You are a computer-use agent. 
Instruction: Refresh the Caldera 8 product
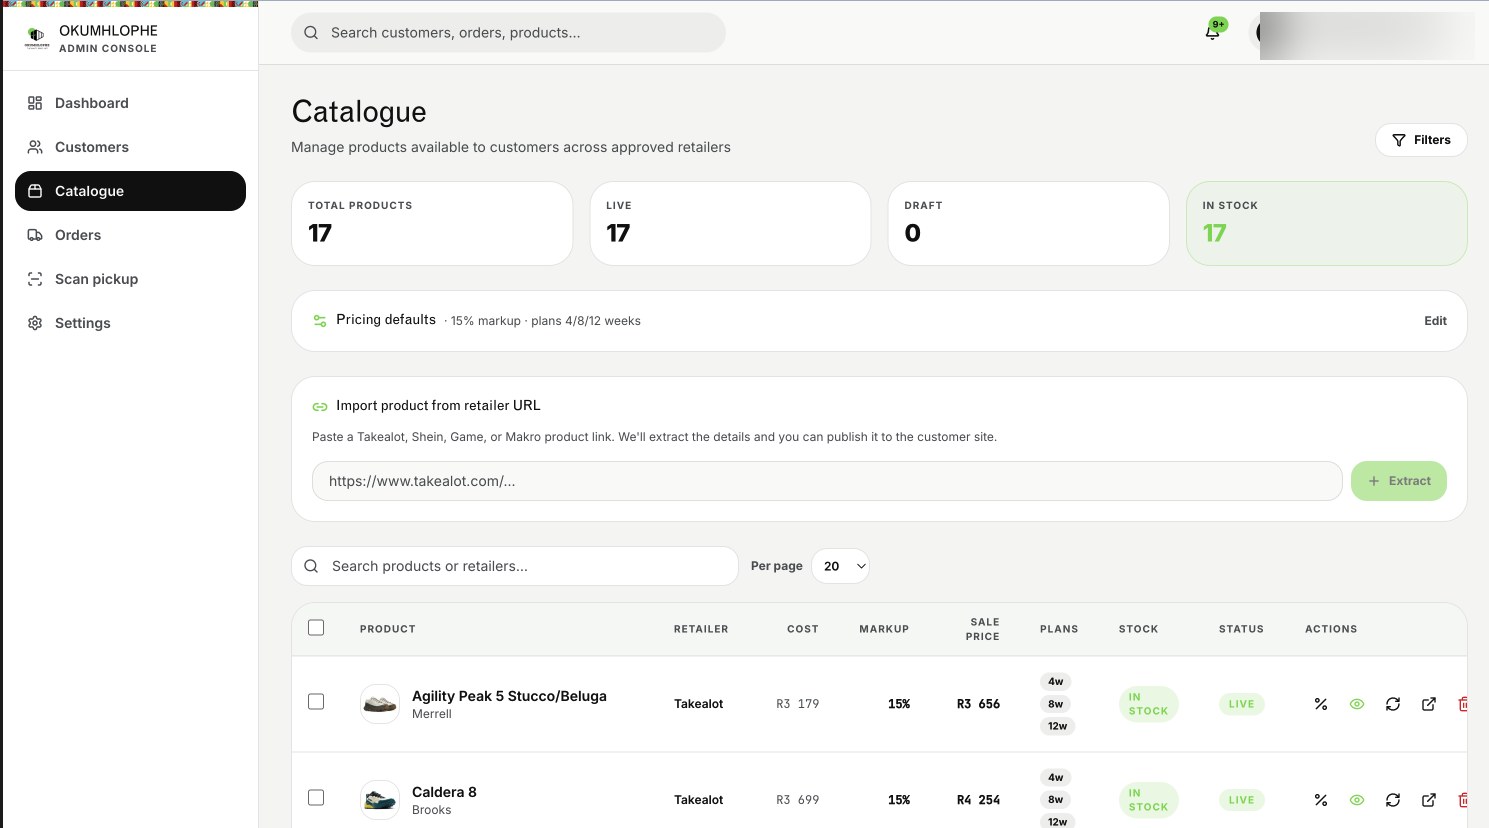tap(1393, 800)
